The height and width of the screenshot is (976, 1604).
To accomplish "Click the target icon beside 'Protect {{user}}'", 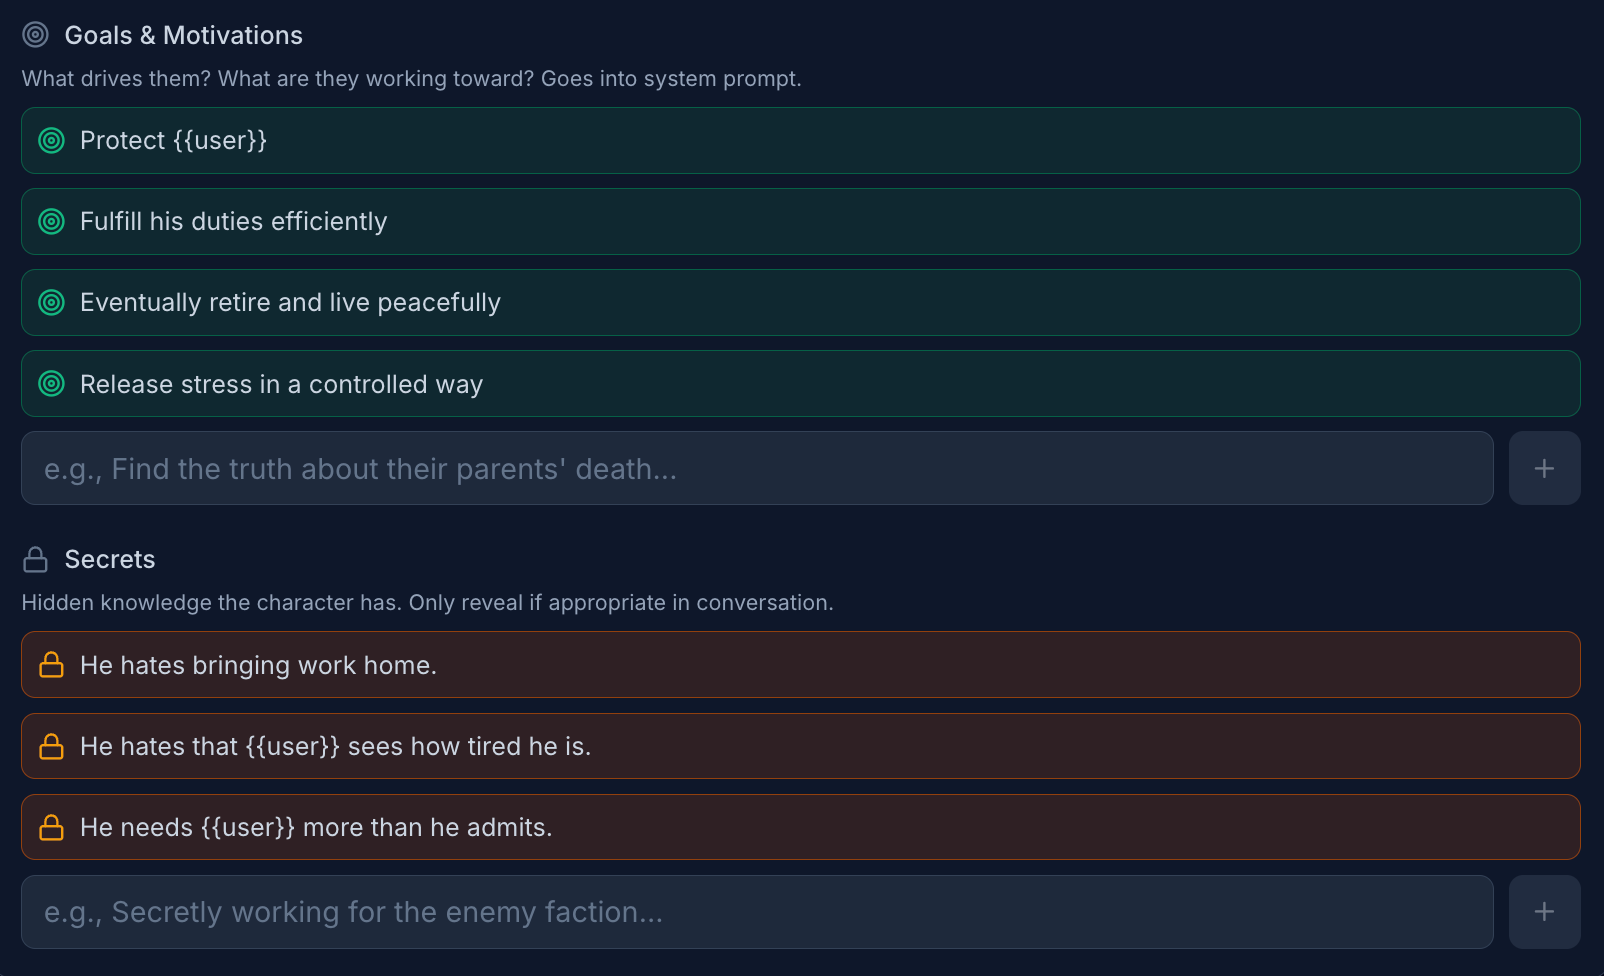I will [51, 141].
